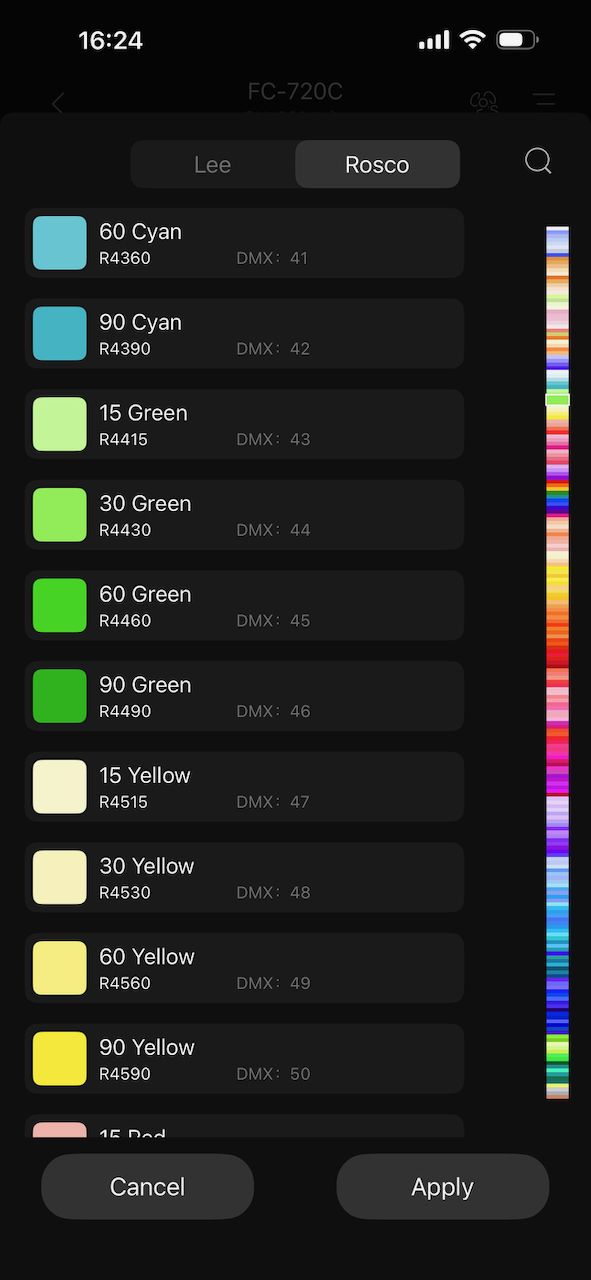
Task: Choose the 90 Green R4490 gel
Action: (x=244, y=695)
